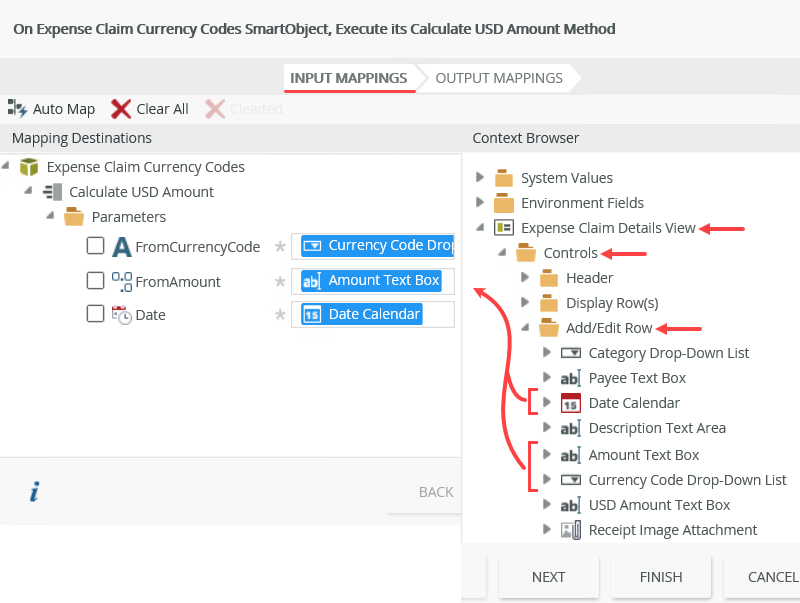Image resolution: width=800 pixels, height=603 pixels.
Task: Open the Parameters folder icon
Action: pos(74,216)
